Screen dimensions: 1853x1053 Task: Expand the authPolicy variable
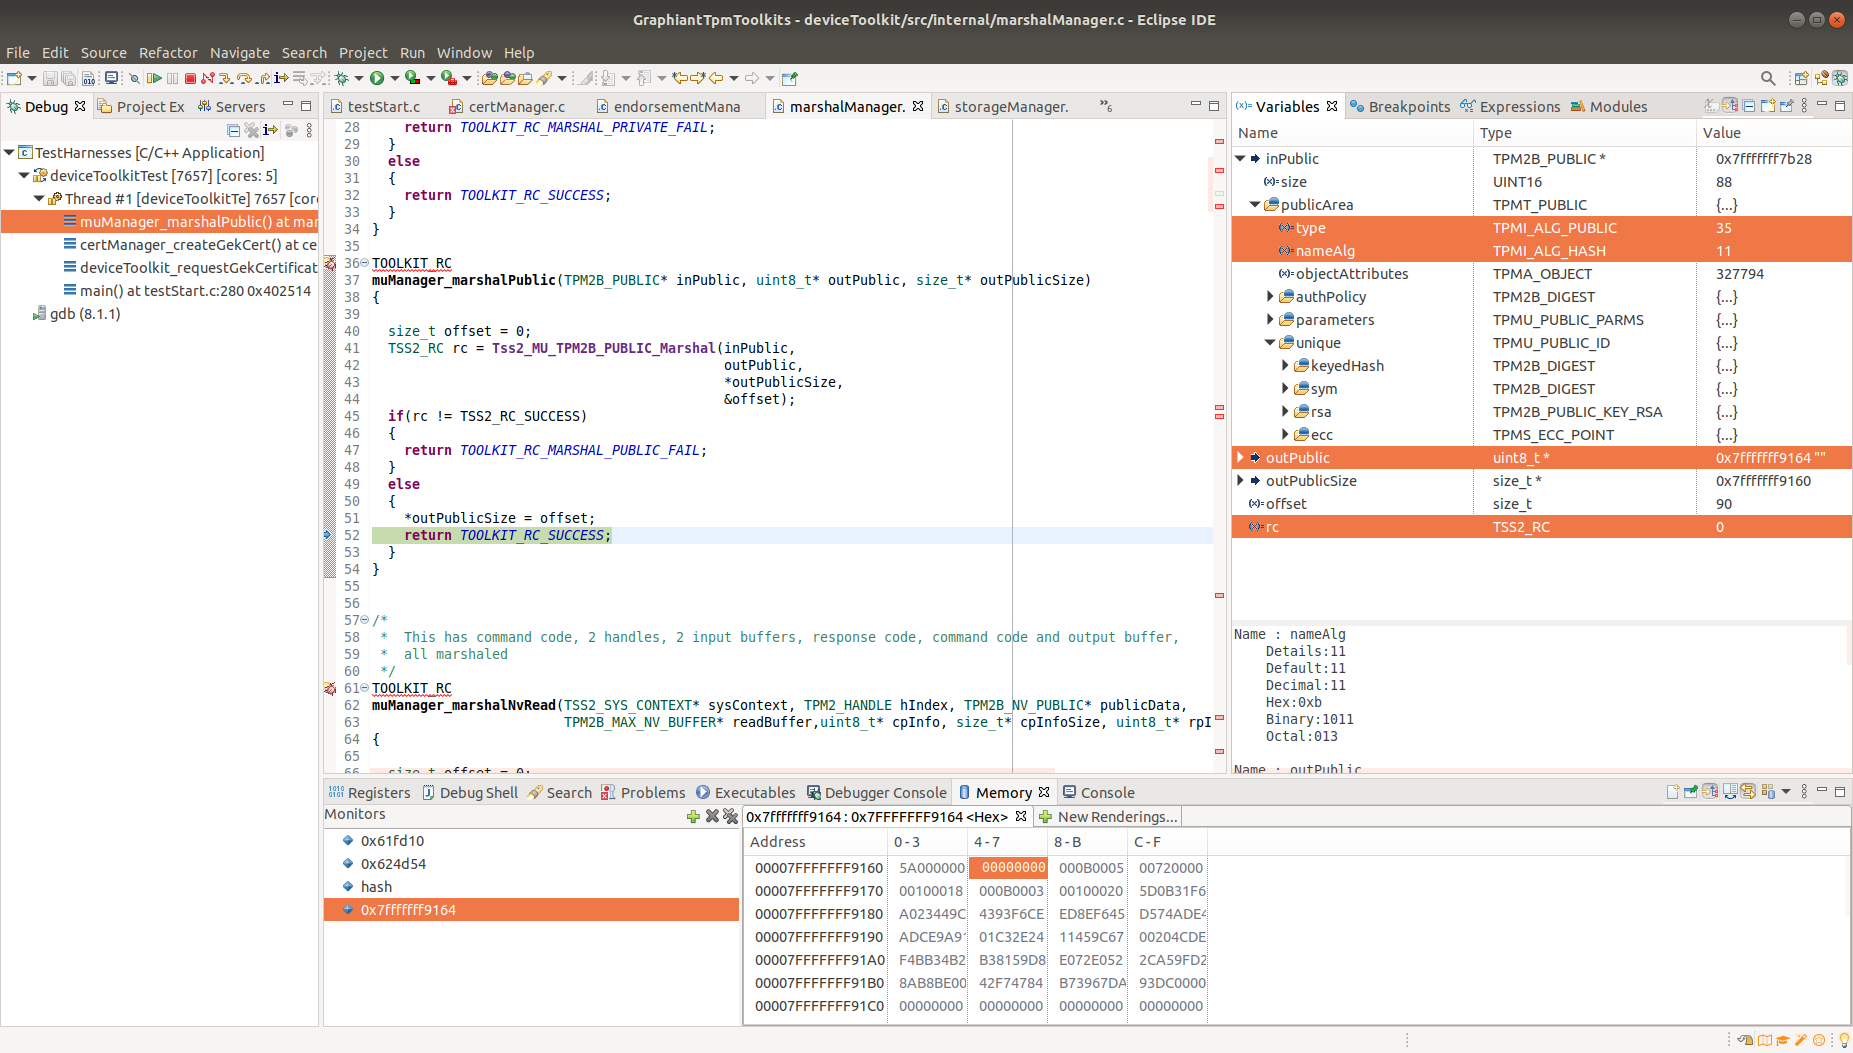(x=1269, y=296)
